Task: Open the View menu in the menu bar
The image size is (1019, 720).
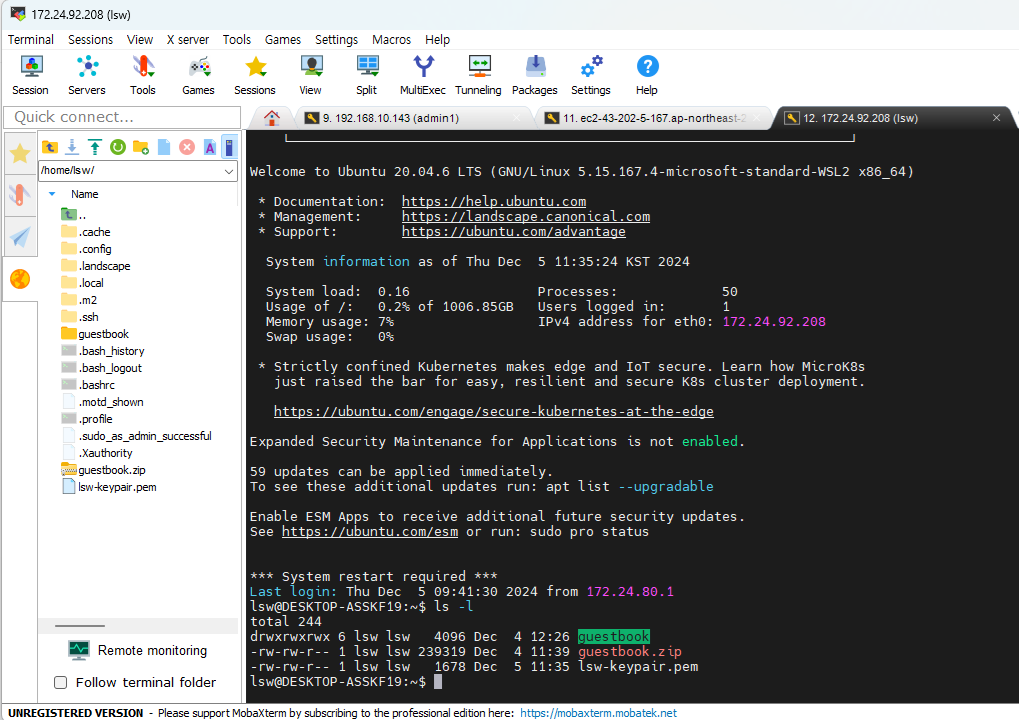Action: [140, 40]
